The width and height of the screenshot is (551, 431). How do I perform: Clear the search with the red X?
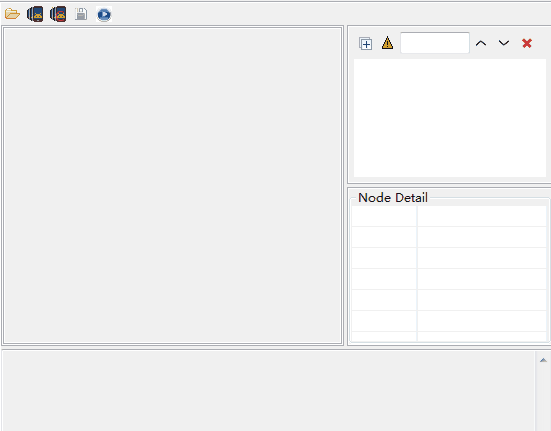pyautogui.click(x=527, y=43)
